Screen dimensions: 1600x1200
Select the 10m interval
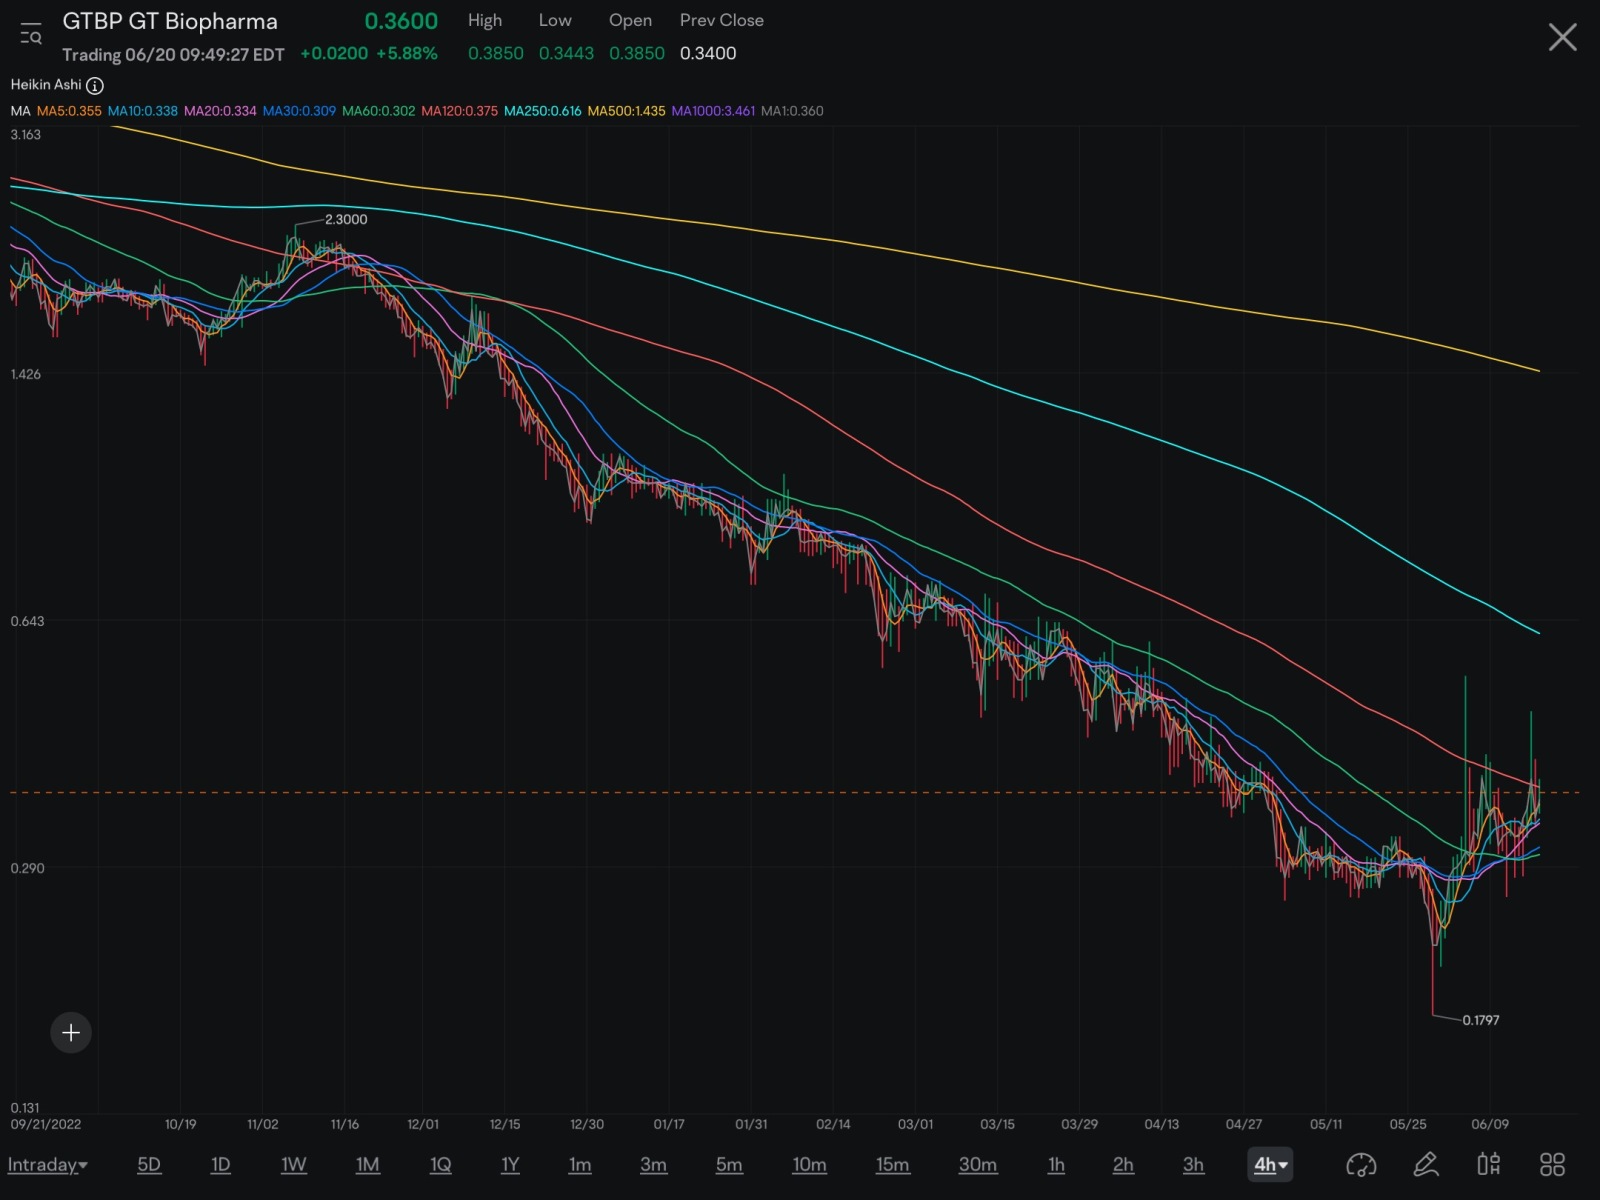point(810,1165)
